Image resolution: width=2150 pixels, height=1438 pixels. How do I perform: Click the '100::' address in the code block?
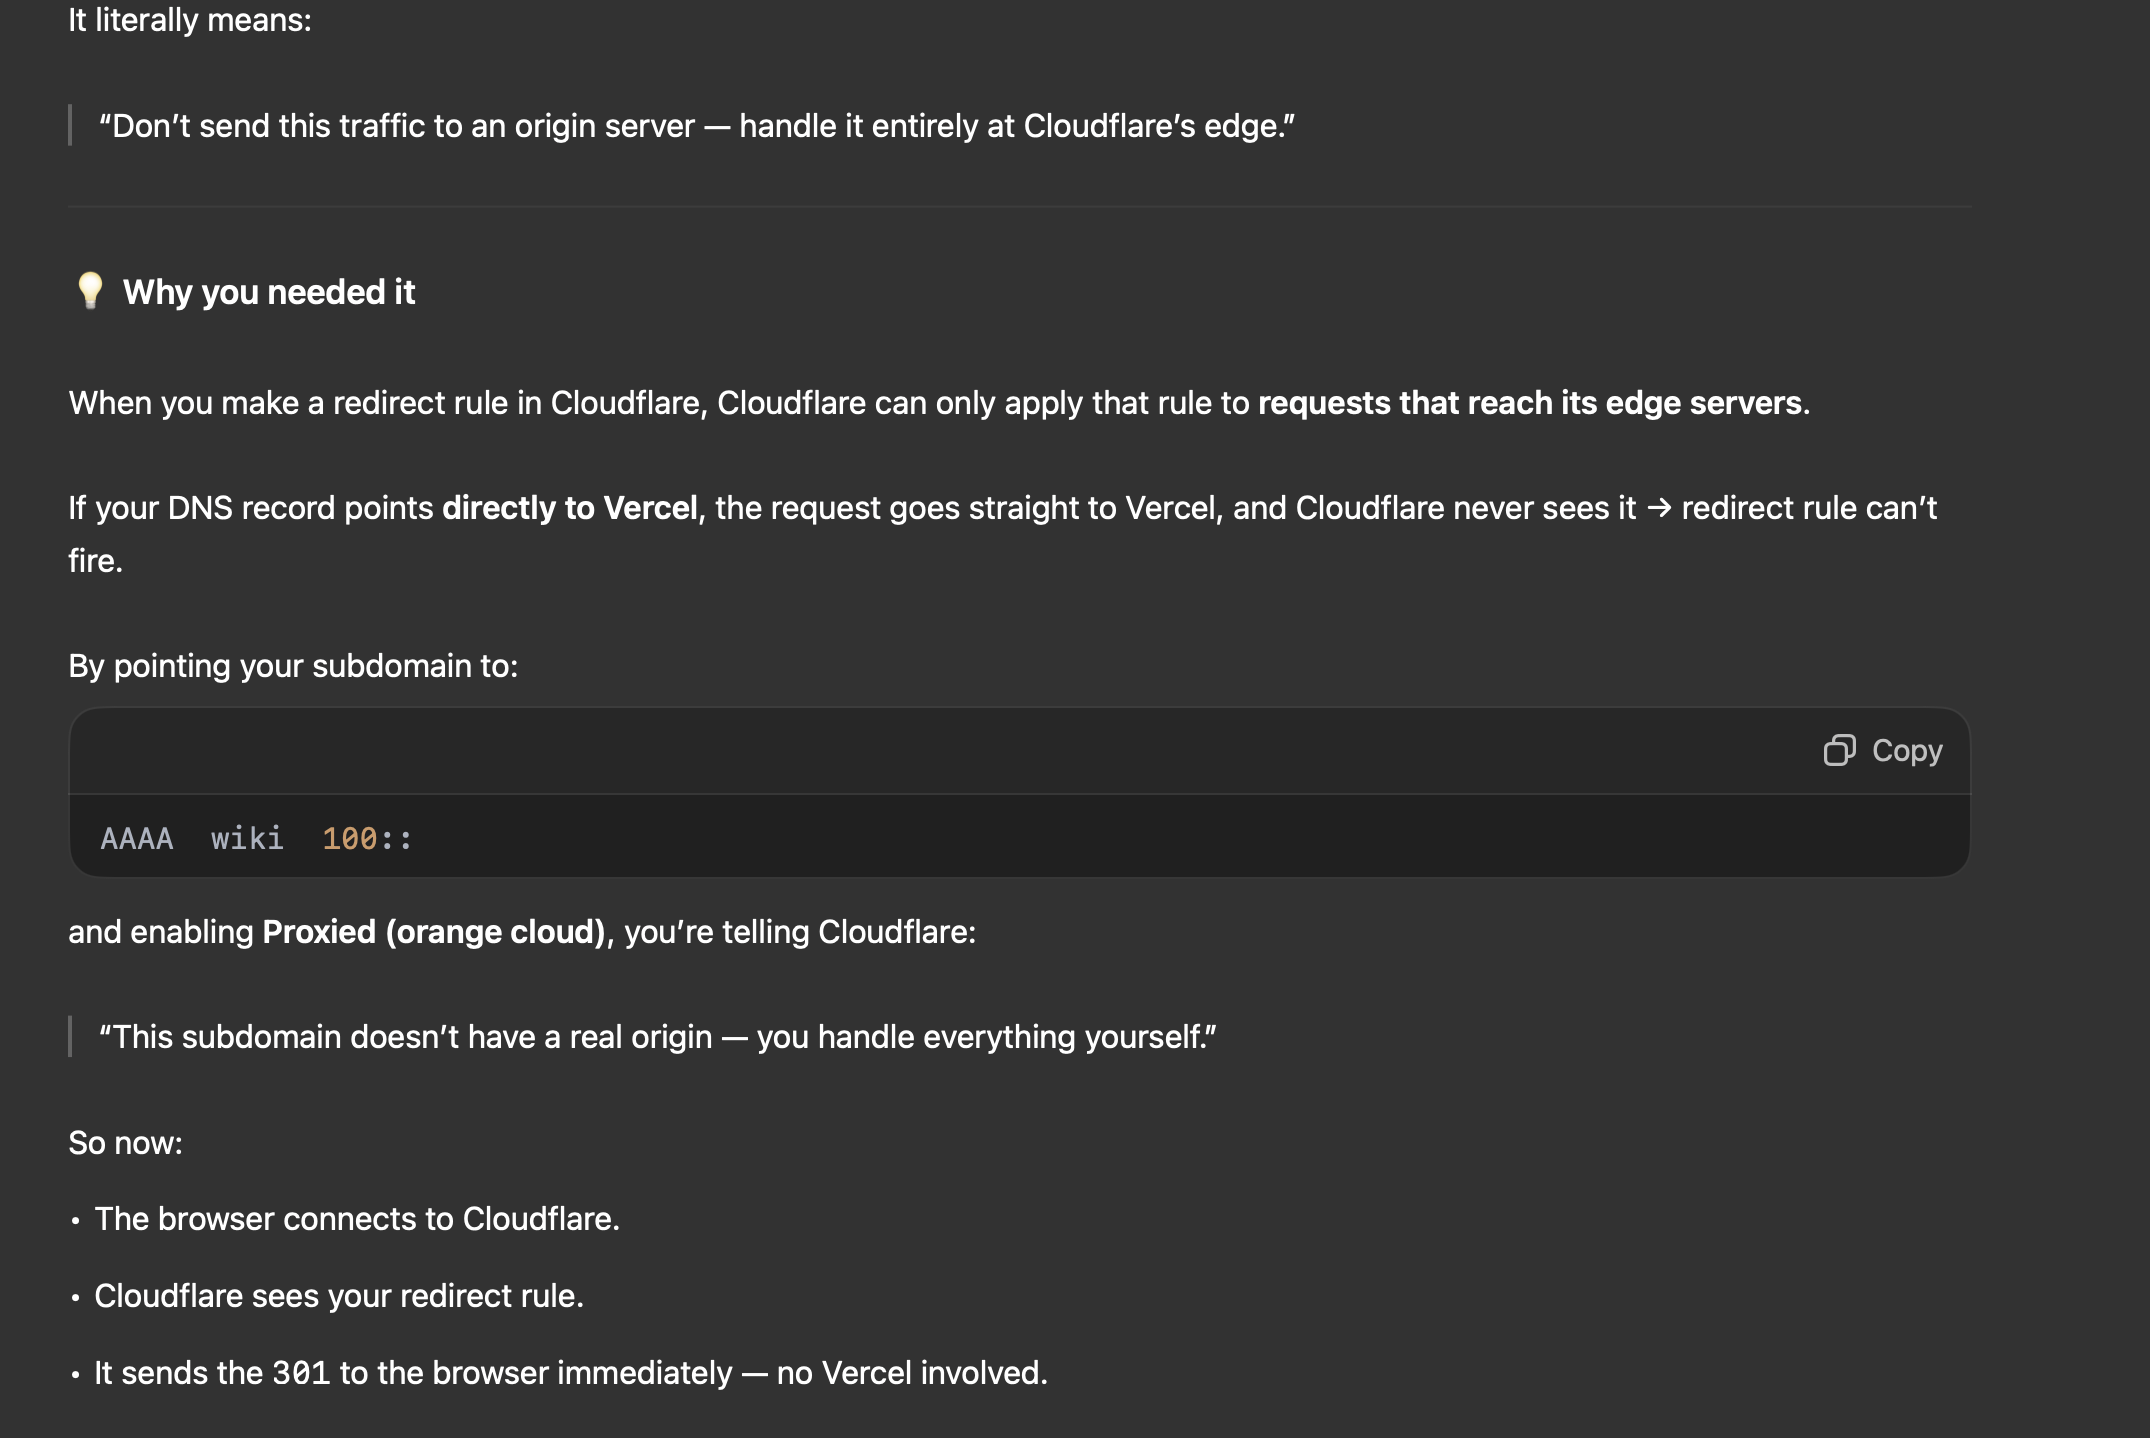[x=367, y=838]
